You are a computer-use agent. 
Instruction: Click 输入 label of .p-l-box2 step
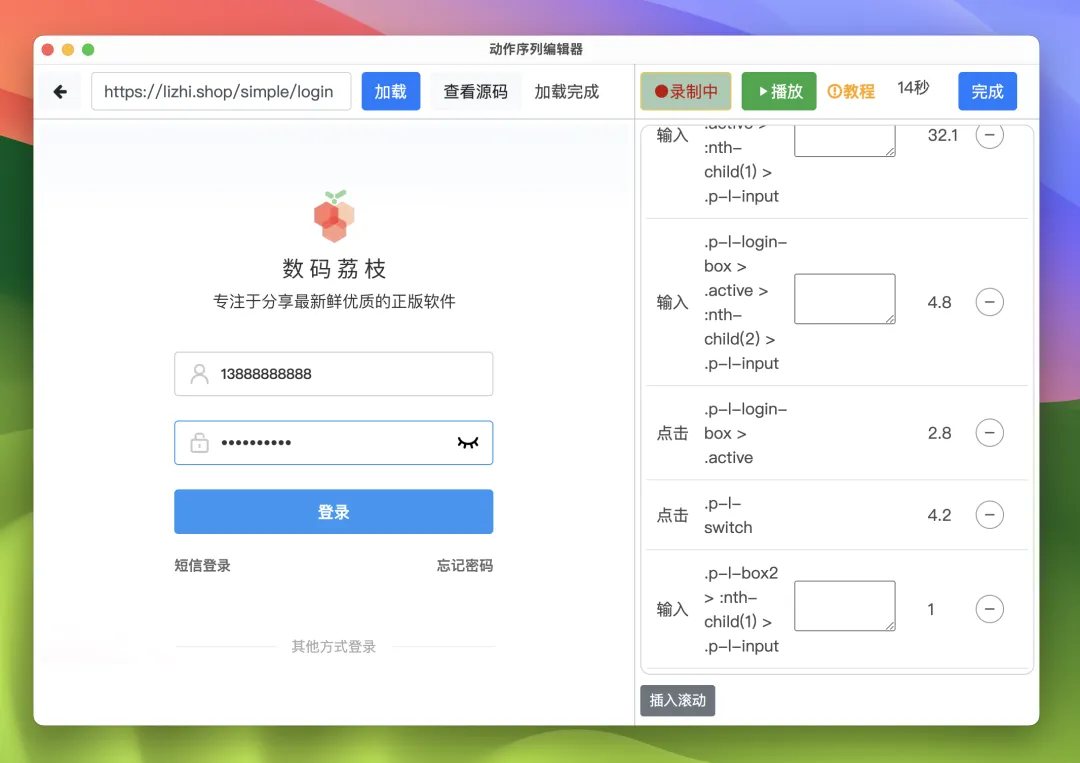(x=672, y=609)
